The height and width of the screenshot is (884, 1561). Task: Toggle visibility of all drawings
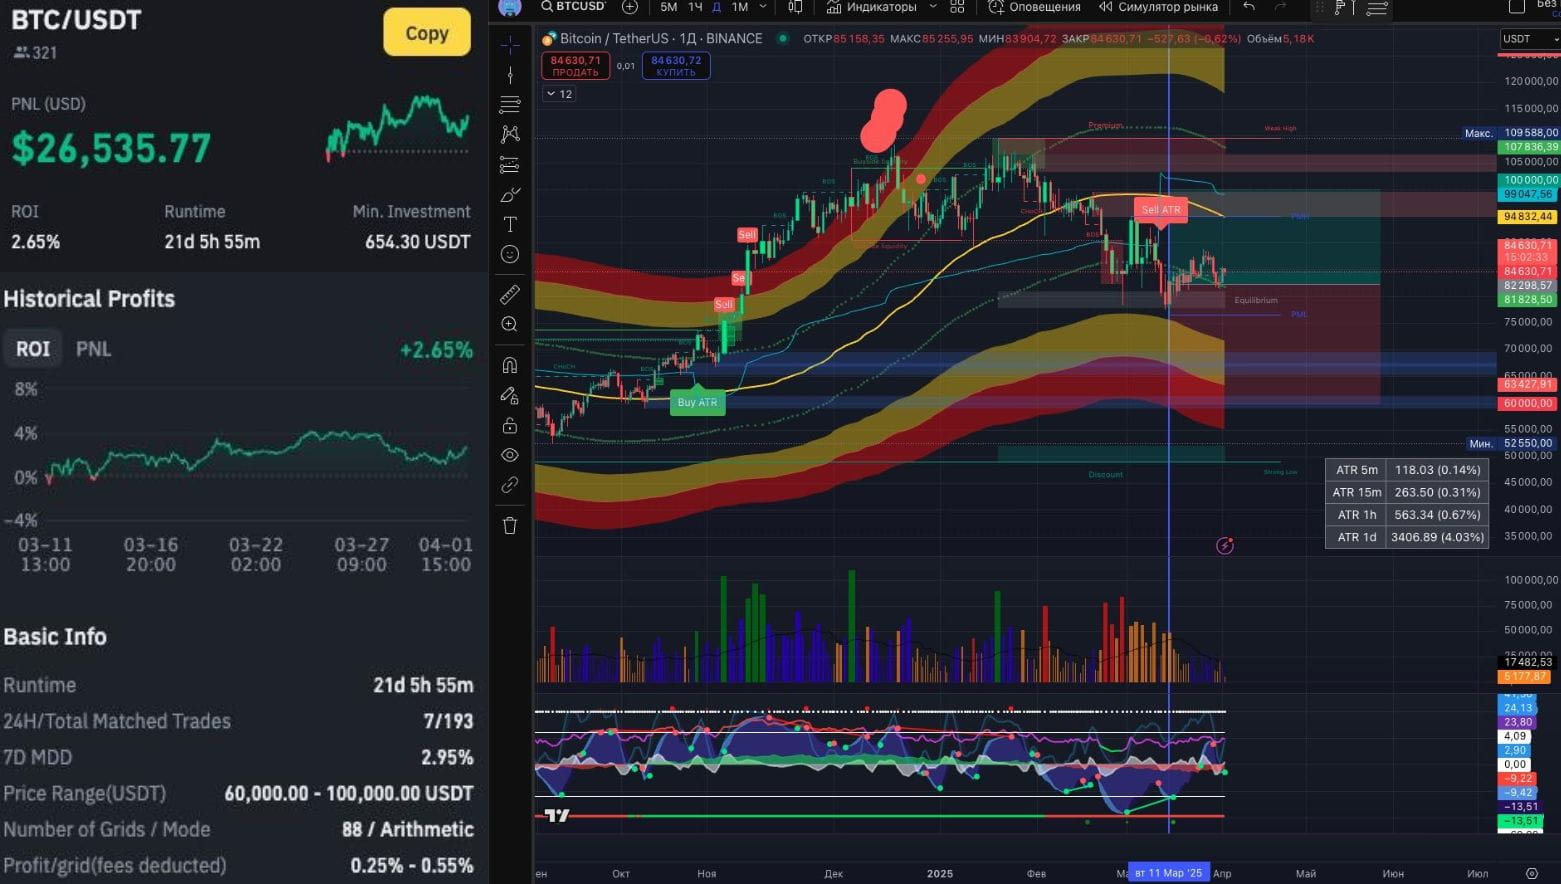pyautogui.click(x=510, y=455)
